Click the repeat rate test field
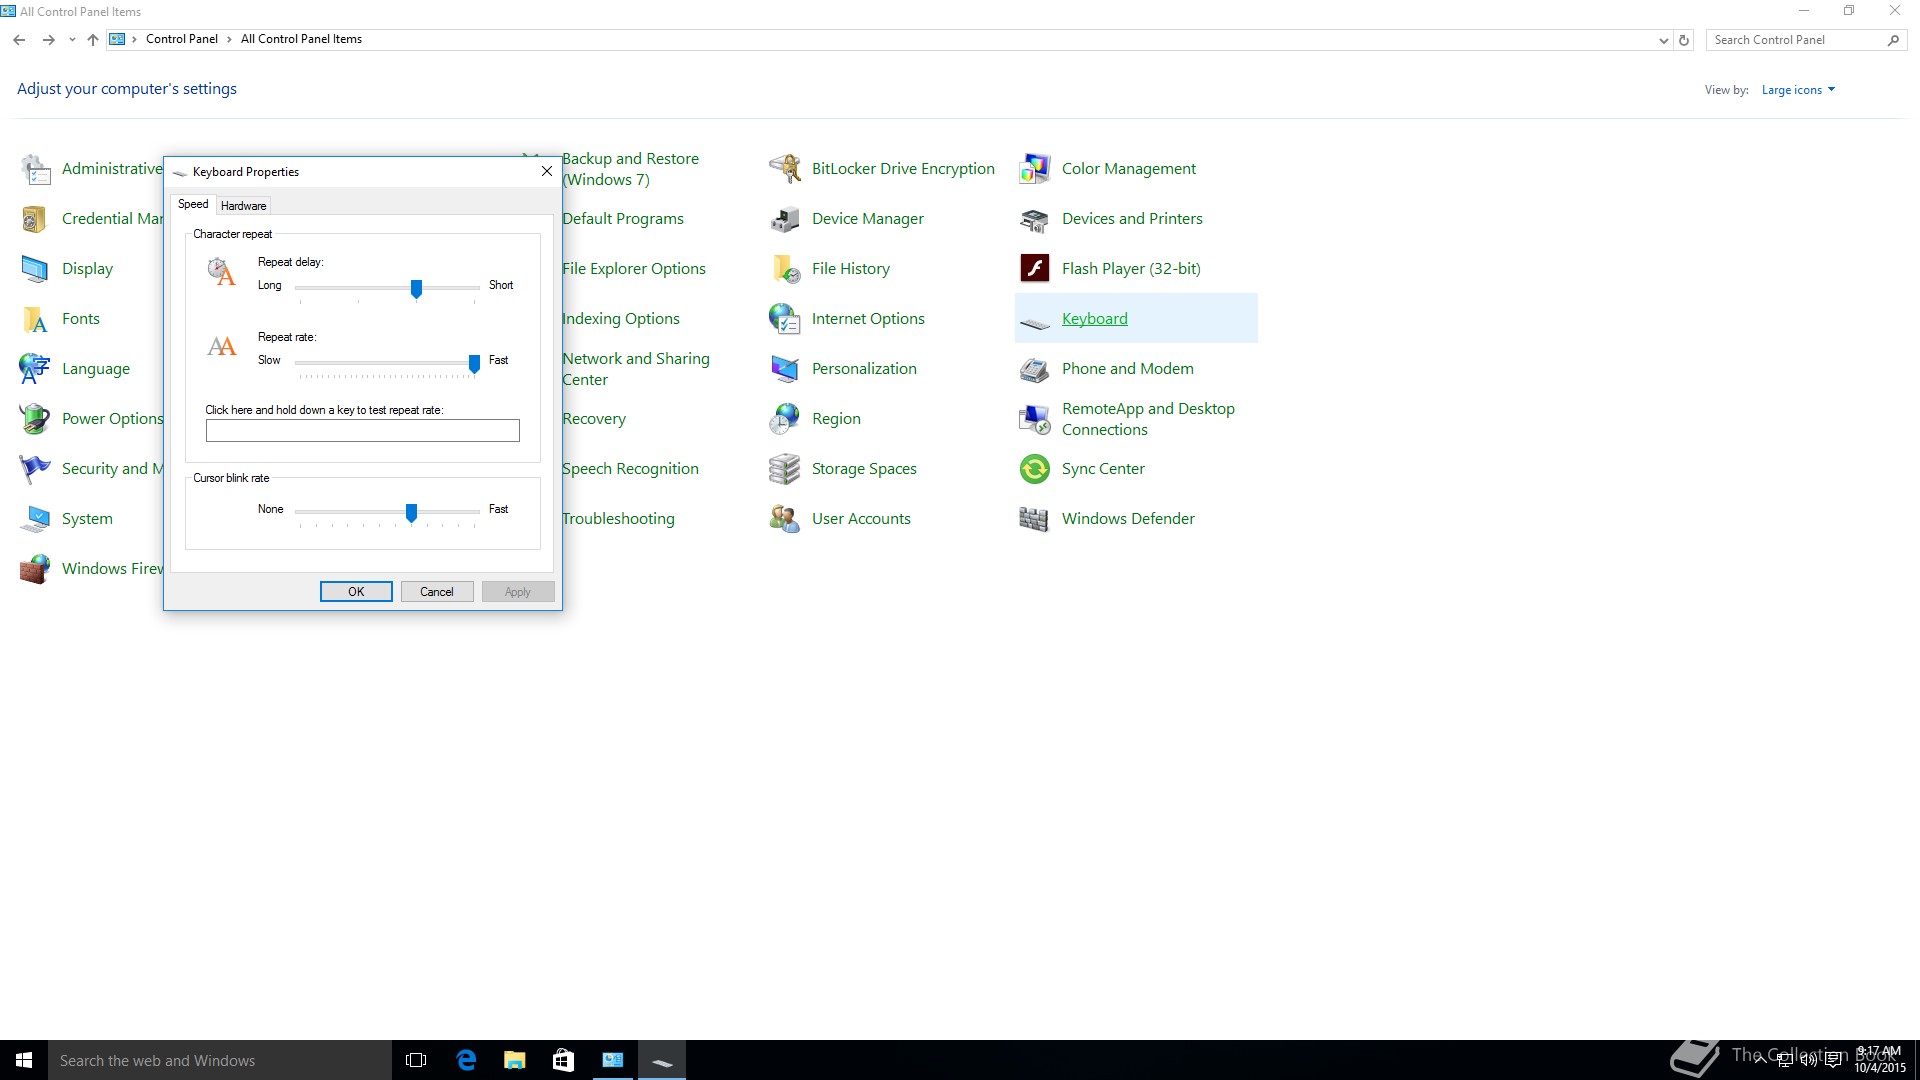The image size is (1920, 1080). pos(362,431)
